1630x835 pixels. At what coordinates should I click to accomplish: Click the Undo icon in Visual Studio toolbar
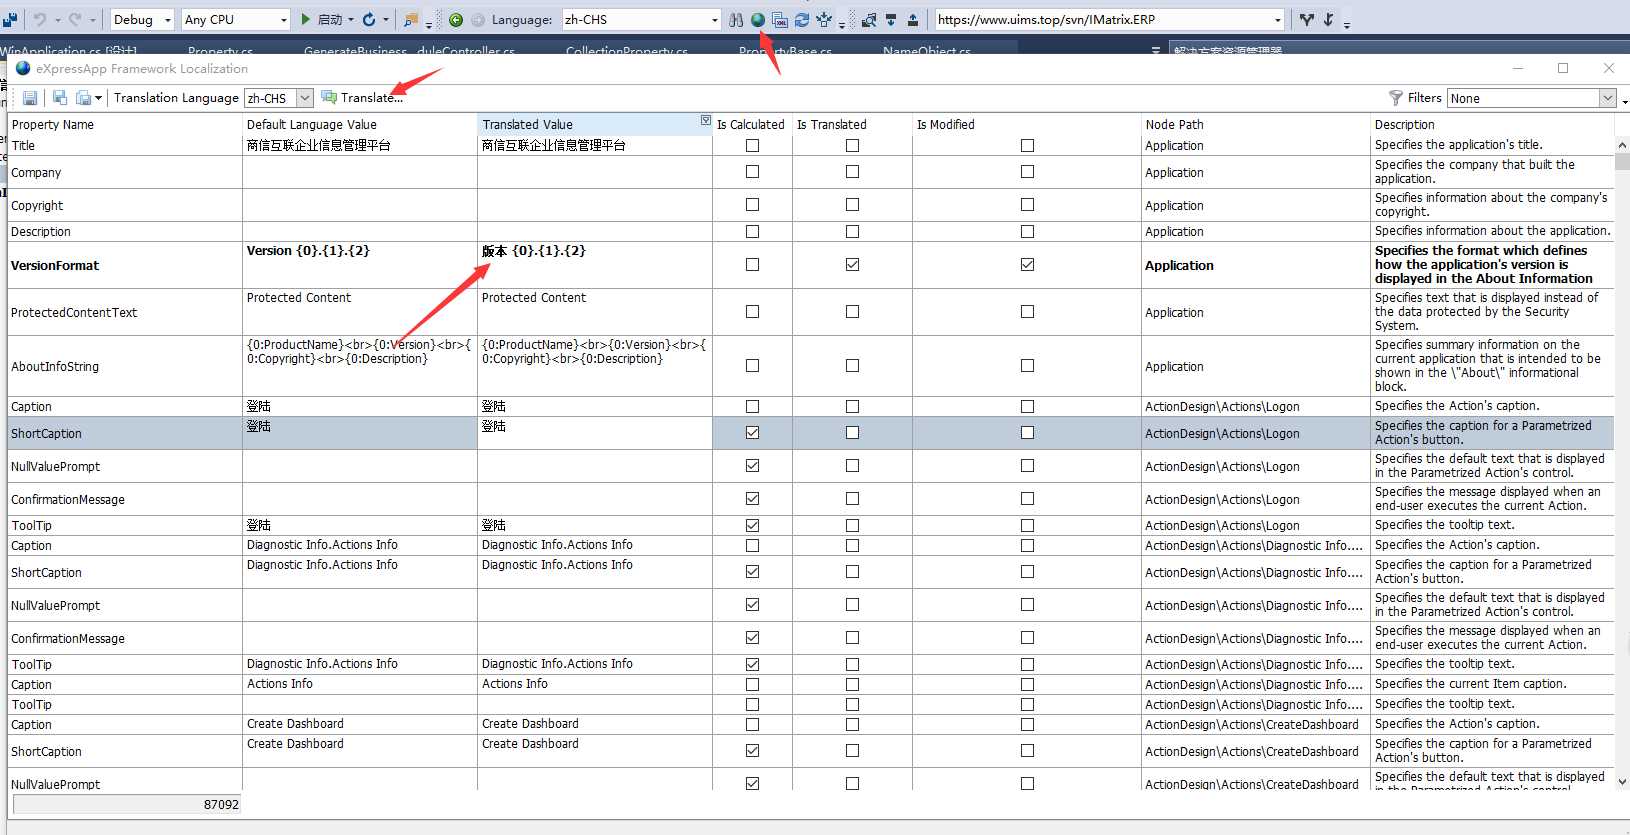coord(40,19)
